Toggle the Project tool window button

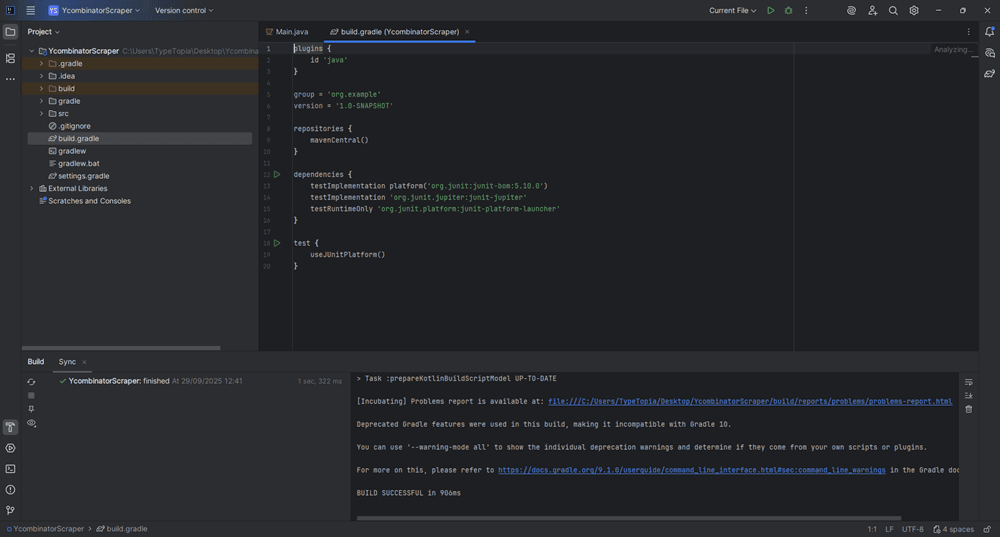click(10, 32)
